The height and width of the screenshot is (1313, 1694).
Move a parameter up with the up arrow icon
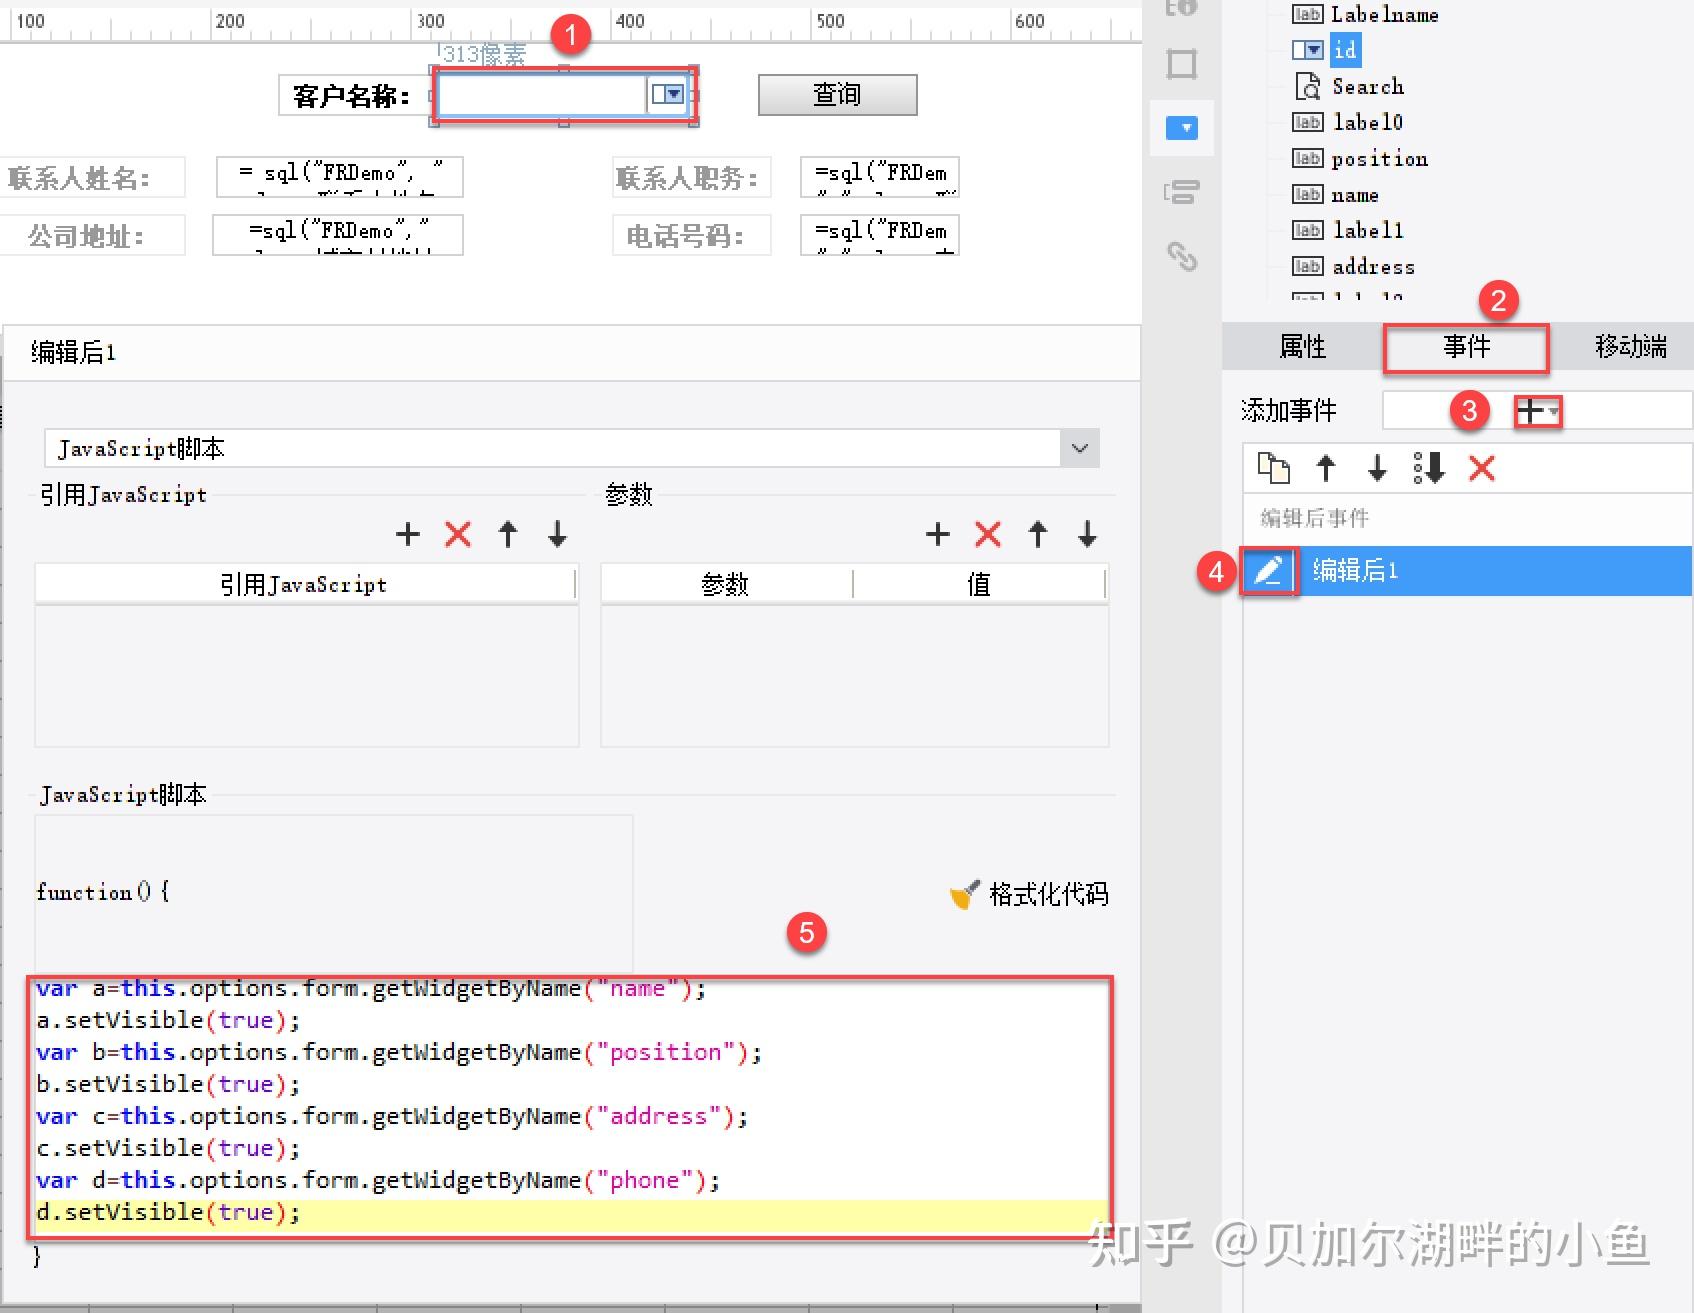[1037, 534]
